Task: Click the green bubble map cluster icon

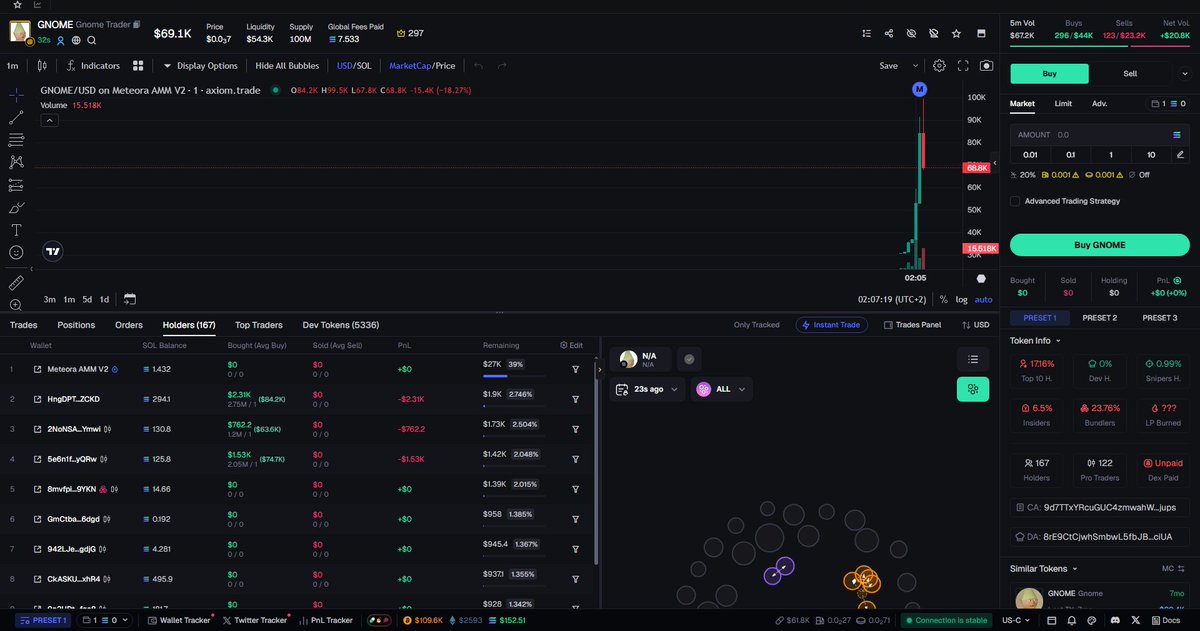Action: (x=972, y=390)
